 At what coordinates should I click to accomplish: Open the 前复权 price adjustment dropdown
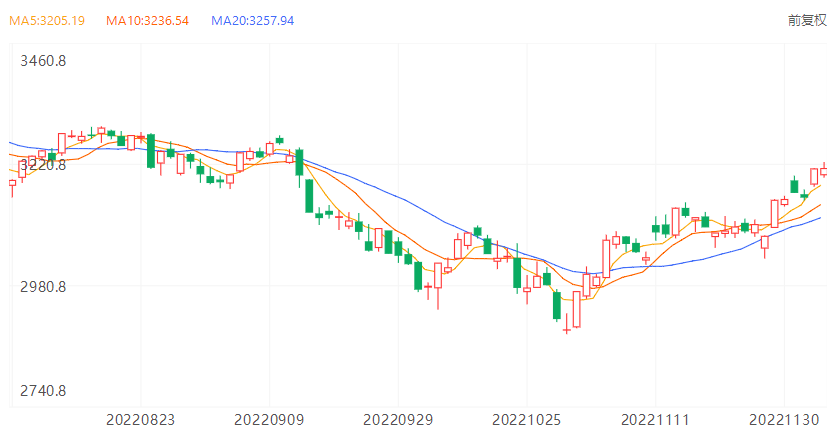(x=807, y=20)
